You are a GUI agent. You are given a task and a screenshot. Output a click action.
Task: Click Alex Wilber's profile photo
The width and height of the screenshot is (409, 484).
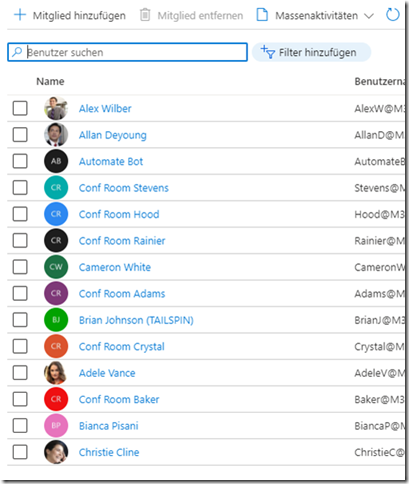56,108
